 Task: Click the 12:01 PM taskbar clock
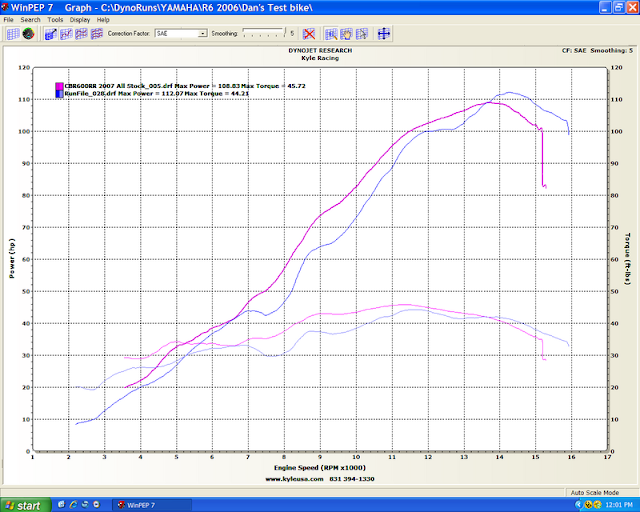click(619, 505)
